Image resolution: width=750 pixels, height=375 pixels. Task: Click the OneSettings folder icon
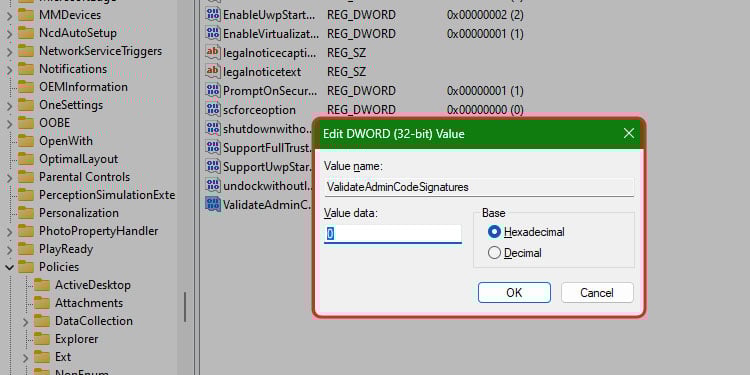click(x=26, y=105)
